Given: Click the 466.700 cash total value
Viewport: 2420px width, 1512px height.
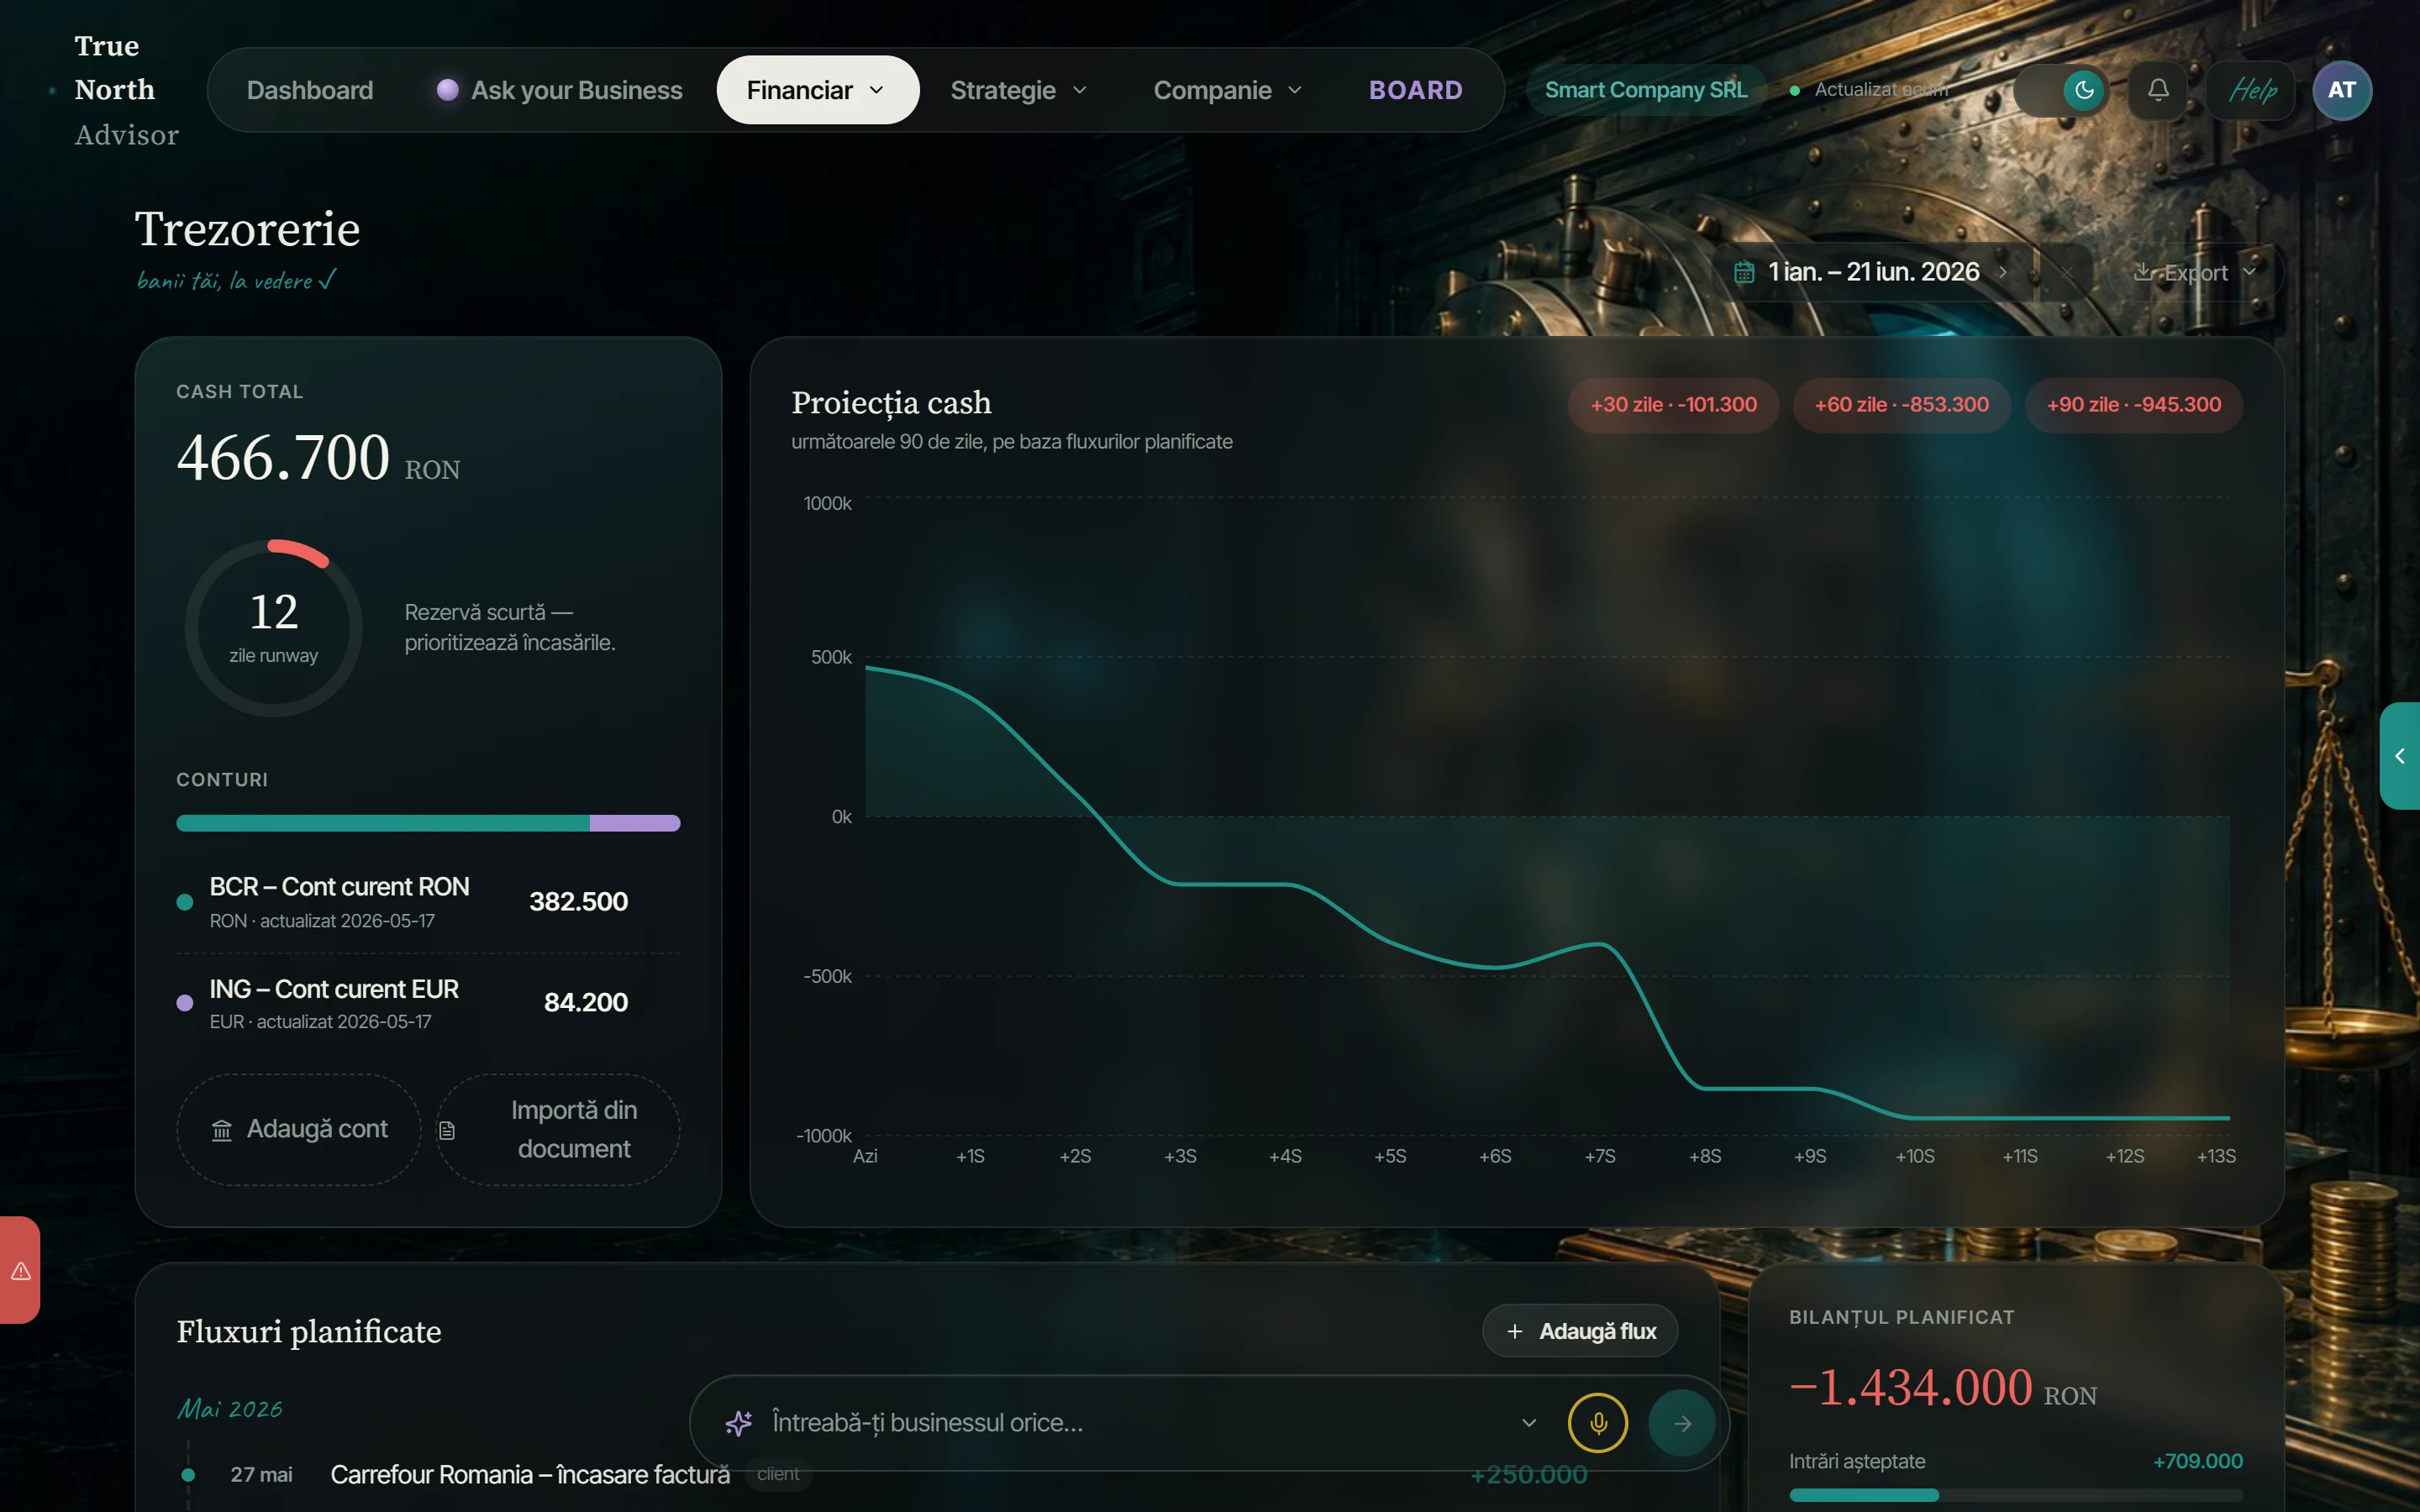Looking at the screenshot, I should click(x=283, y=457).
